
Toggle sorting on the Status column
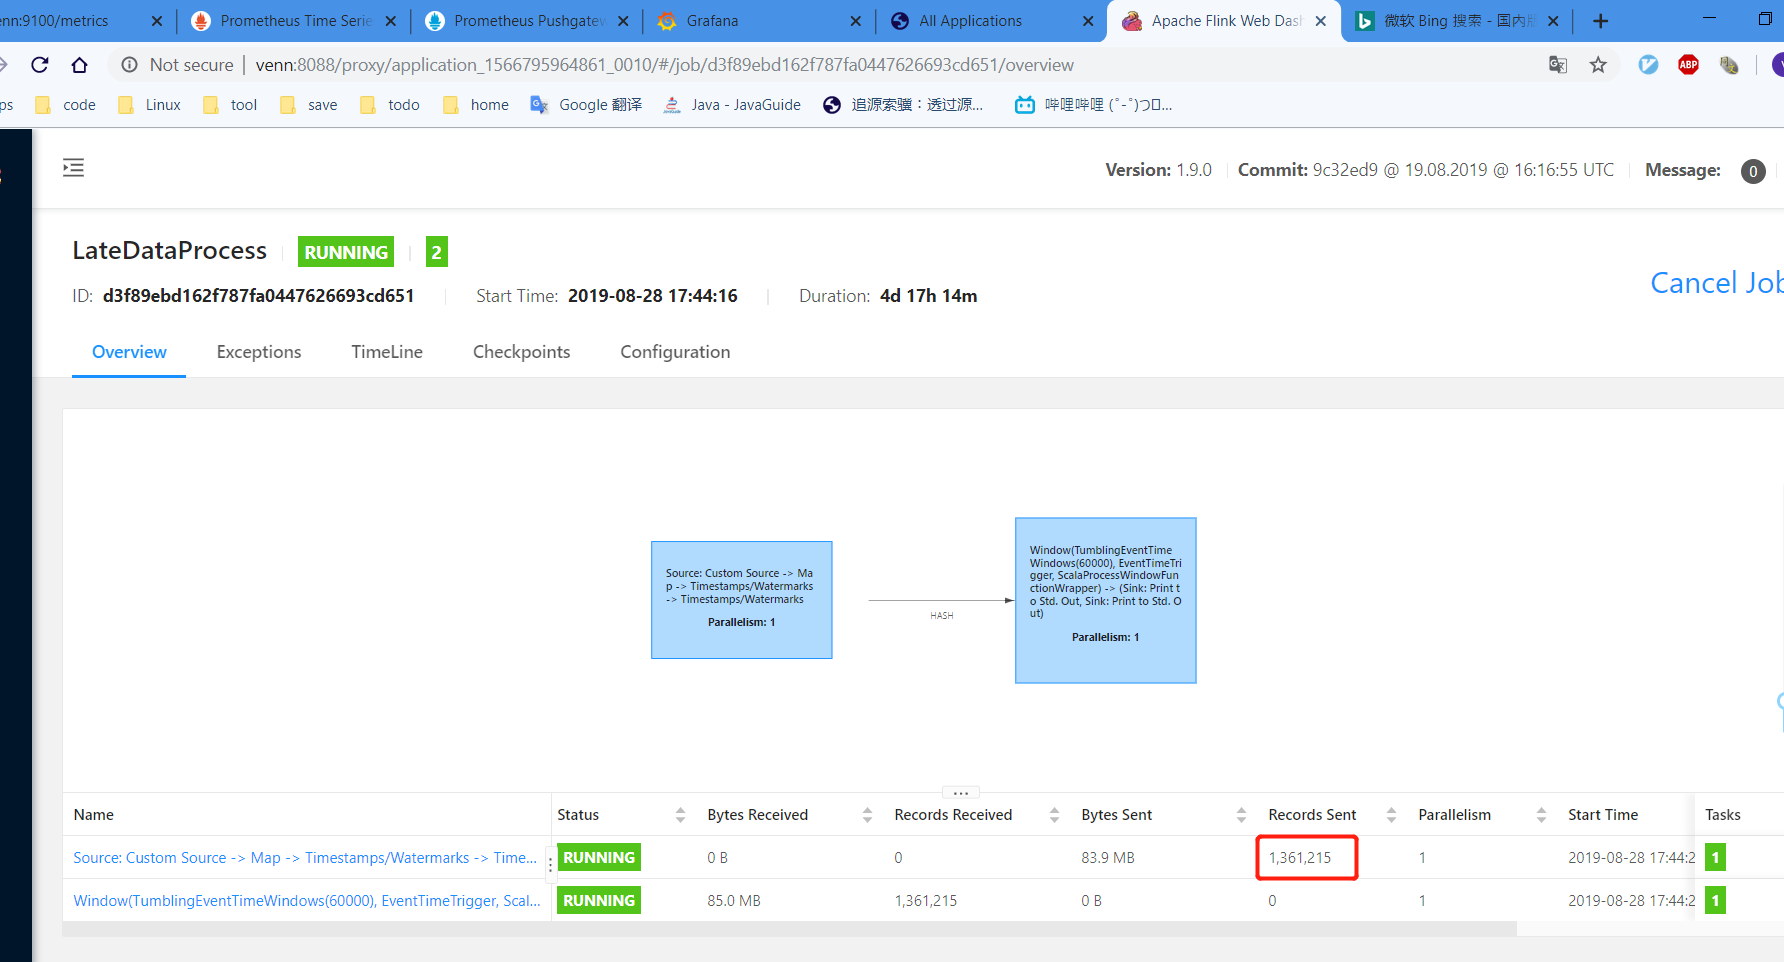click(x=679, y=814)
